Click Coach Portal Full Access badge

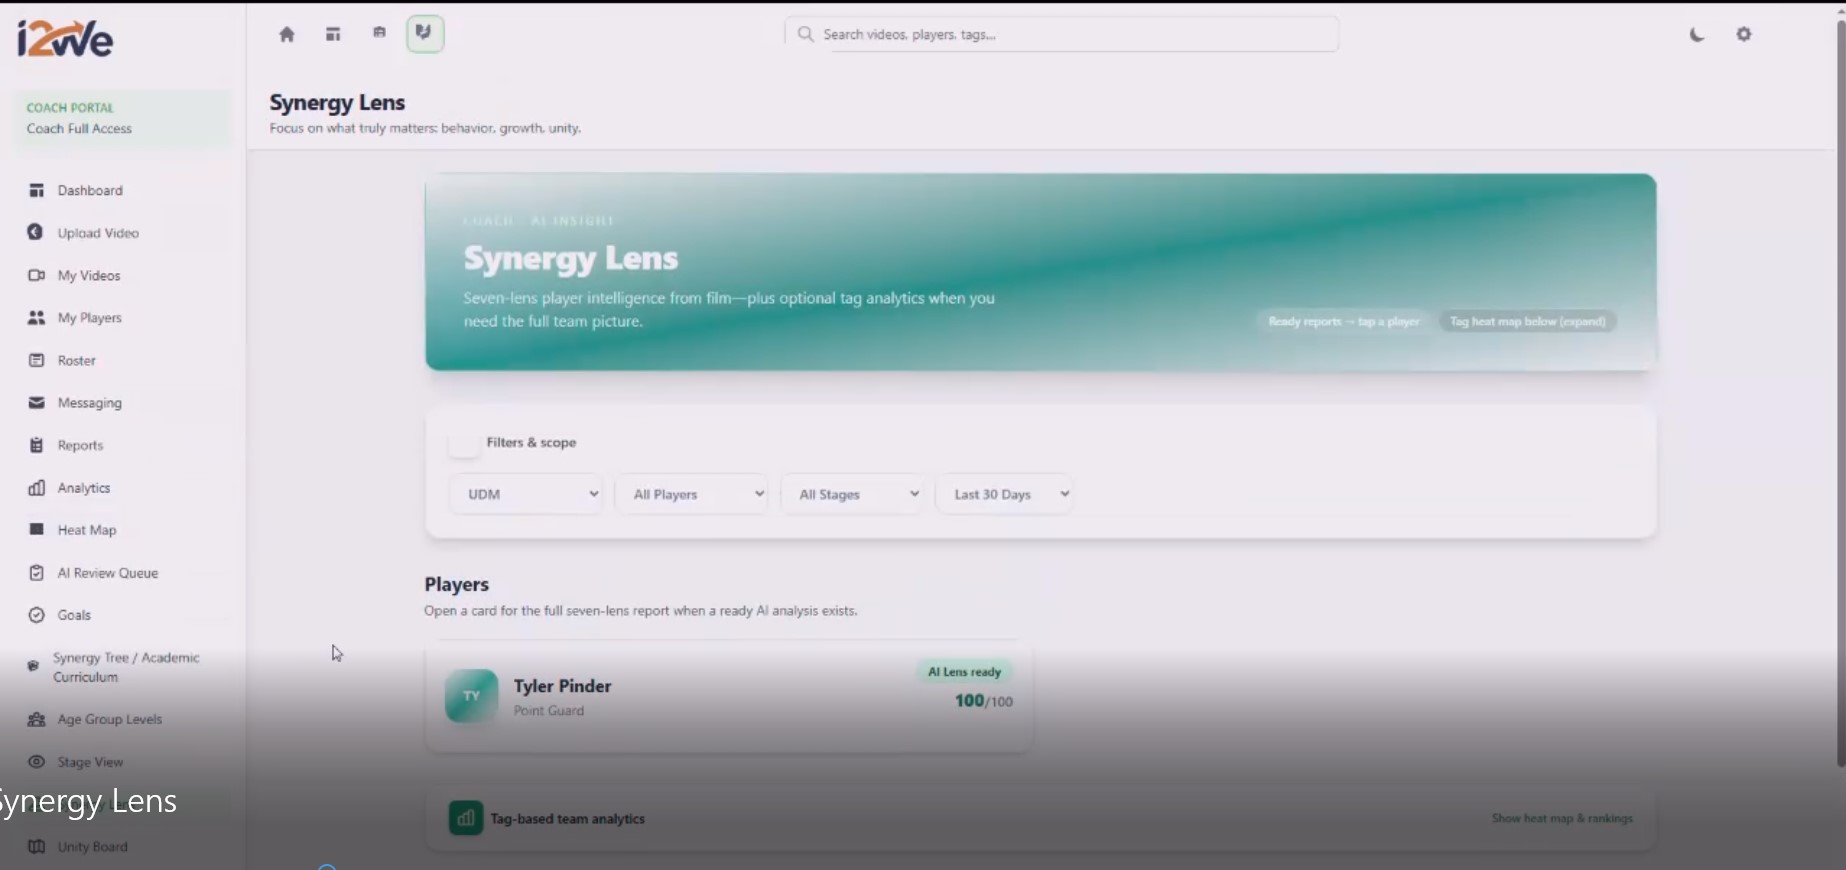click(x=122, y=118)
